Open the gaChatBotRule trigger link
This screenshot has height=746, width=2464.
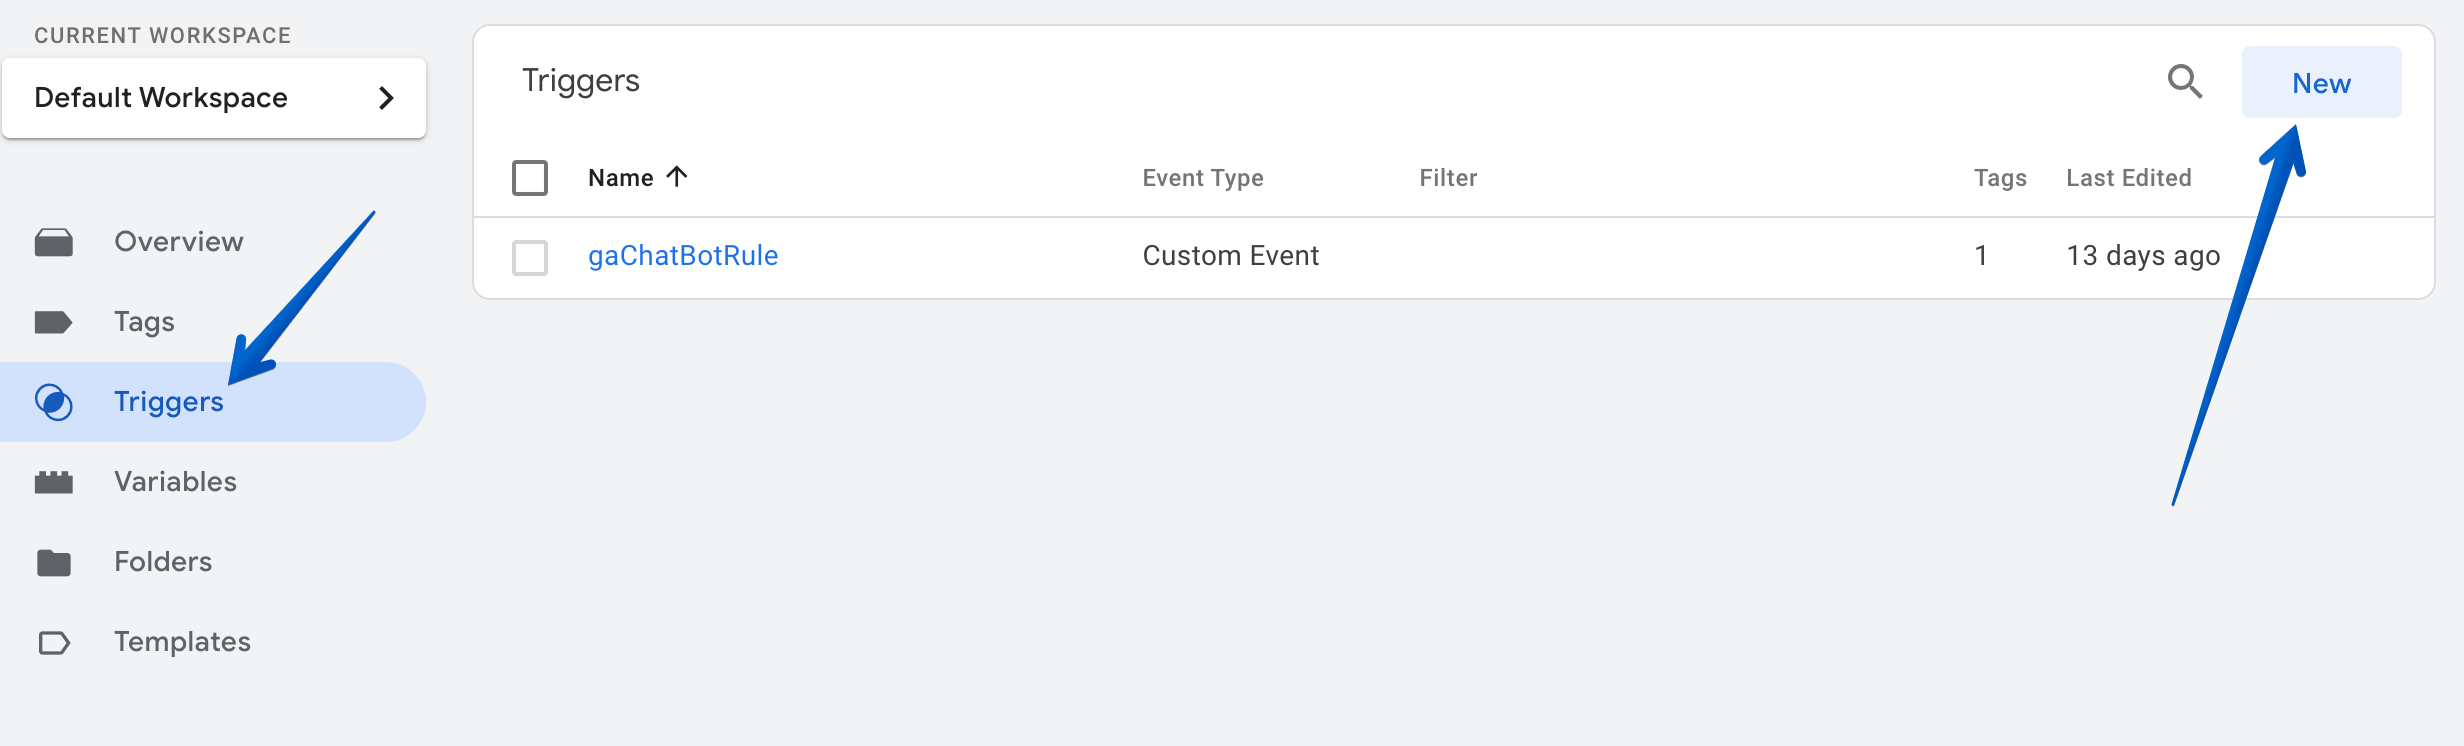pyautogui.click(x=683, y=256)
